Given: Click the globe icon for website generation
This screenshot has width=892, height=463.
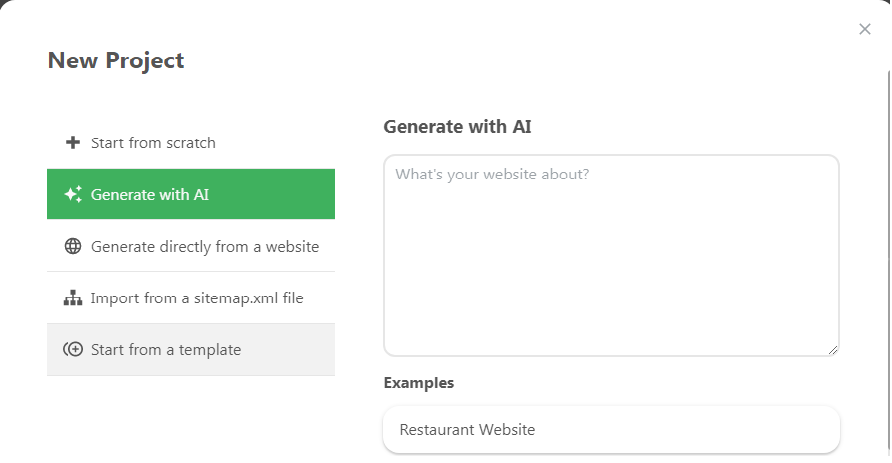Looking at the screenshot, I should click(x=73, y=247).
